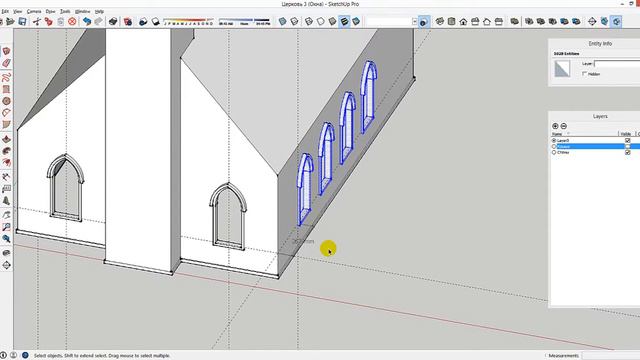Toggle the highlighted Display Section Cuts button
This screenshot has height=360, width=640.
[616, 21]
